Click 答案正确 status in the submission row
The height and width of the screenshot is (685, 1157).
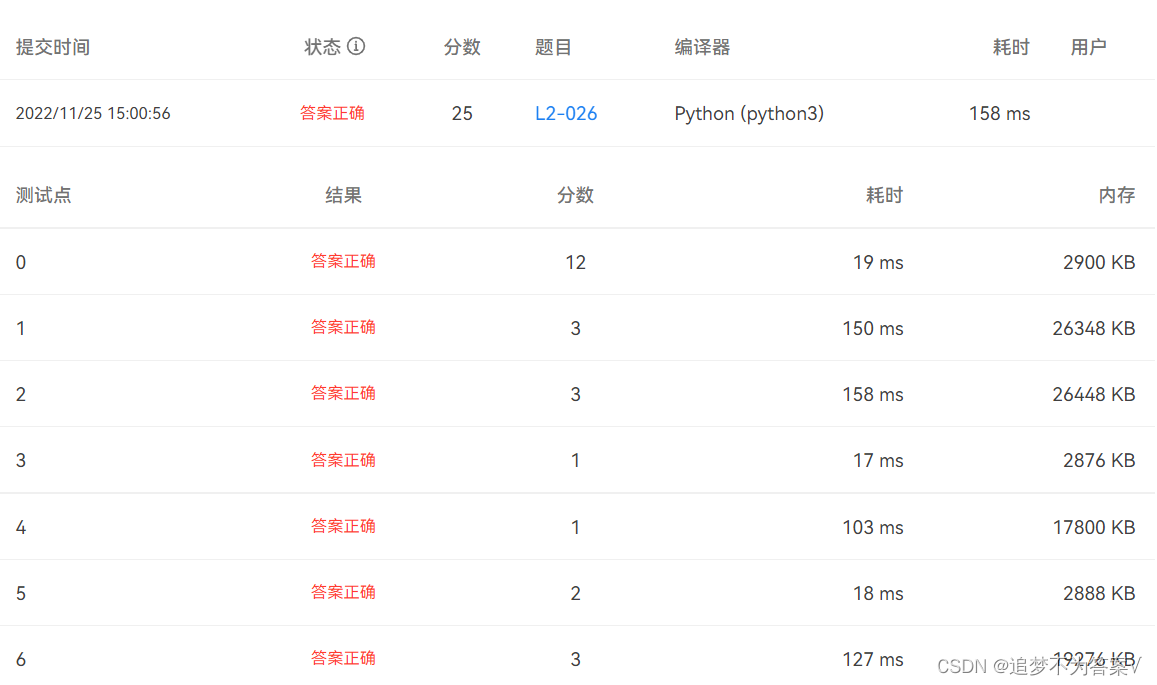tap(332, 113)
